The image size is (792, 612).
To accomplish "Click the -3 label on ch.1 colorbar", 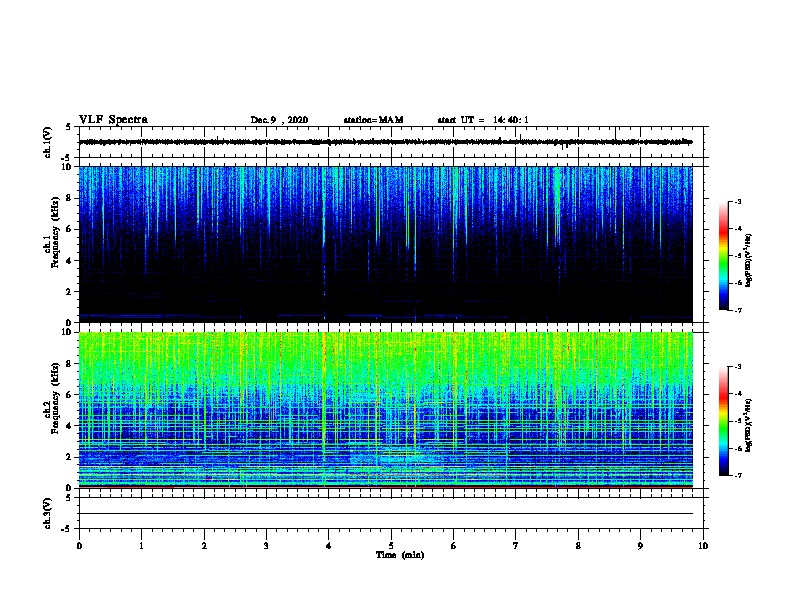I will (x=738, y=202).
